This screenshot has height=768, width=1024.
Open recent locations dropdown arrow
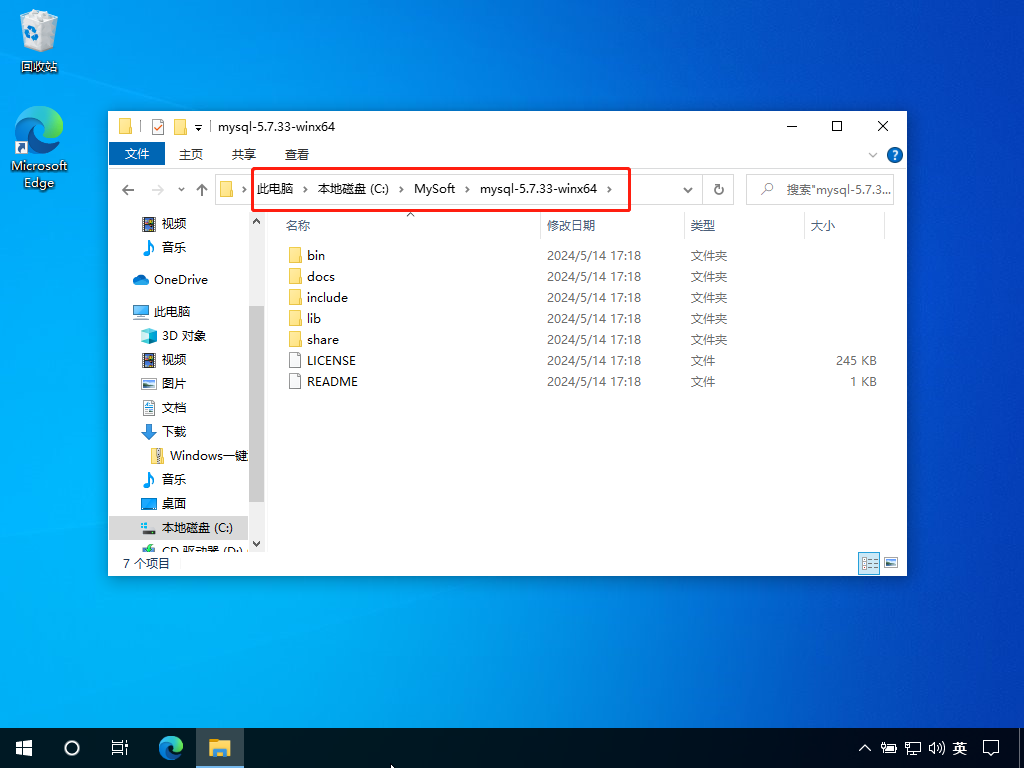[x=181, y=190]
